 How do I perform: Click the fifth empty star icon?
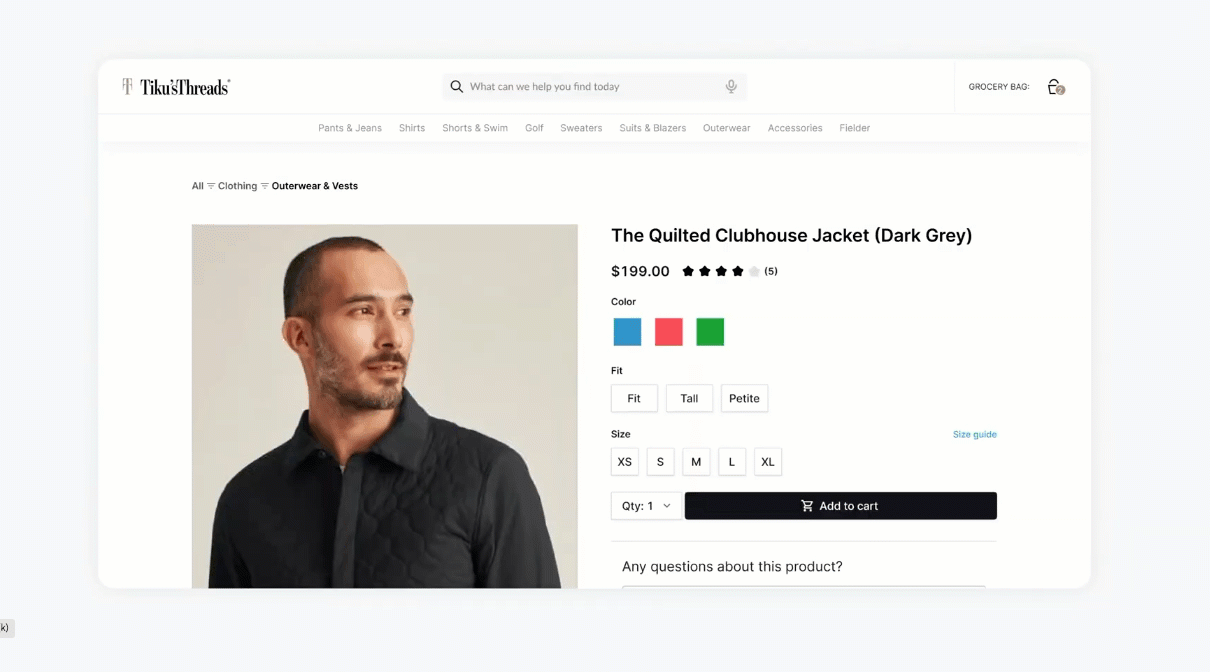pos(754,271)
